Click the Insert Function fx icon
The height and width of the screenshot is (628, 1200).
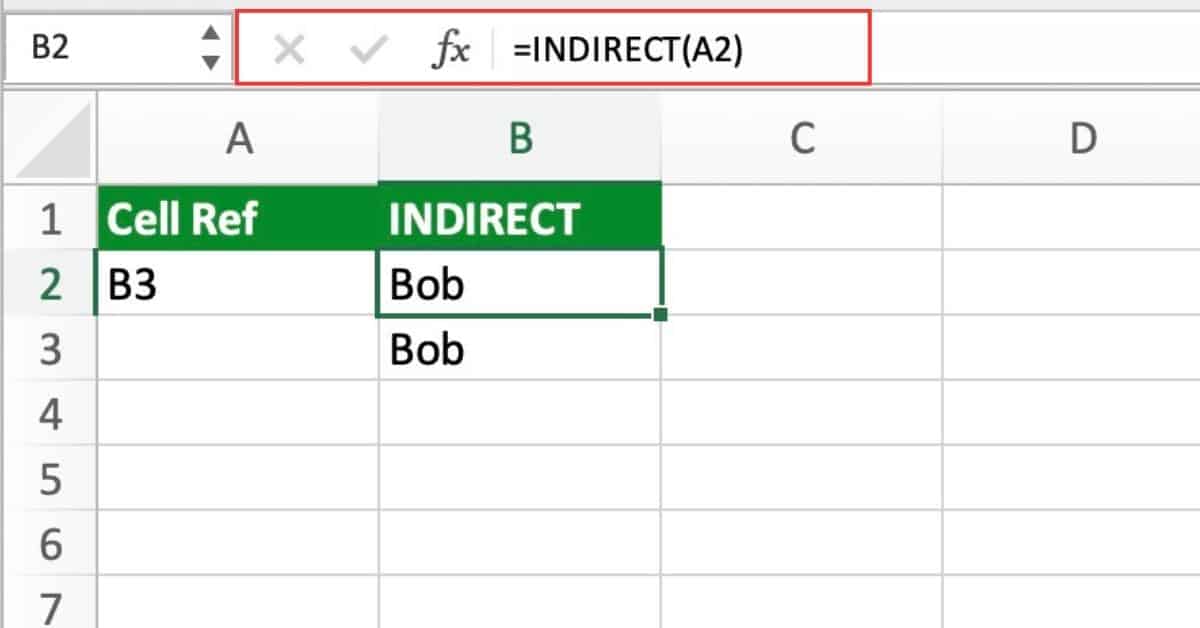click(453, 50)
